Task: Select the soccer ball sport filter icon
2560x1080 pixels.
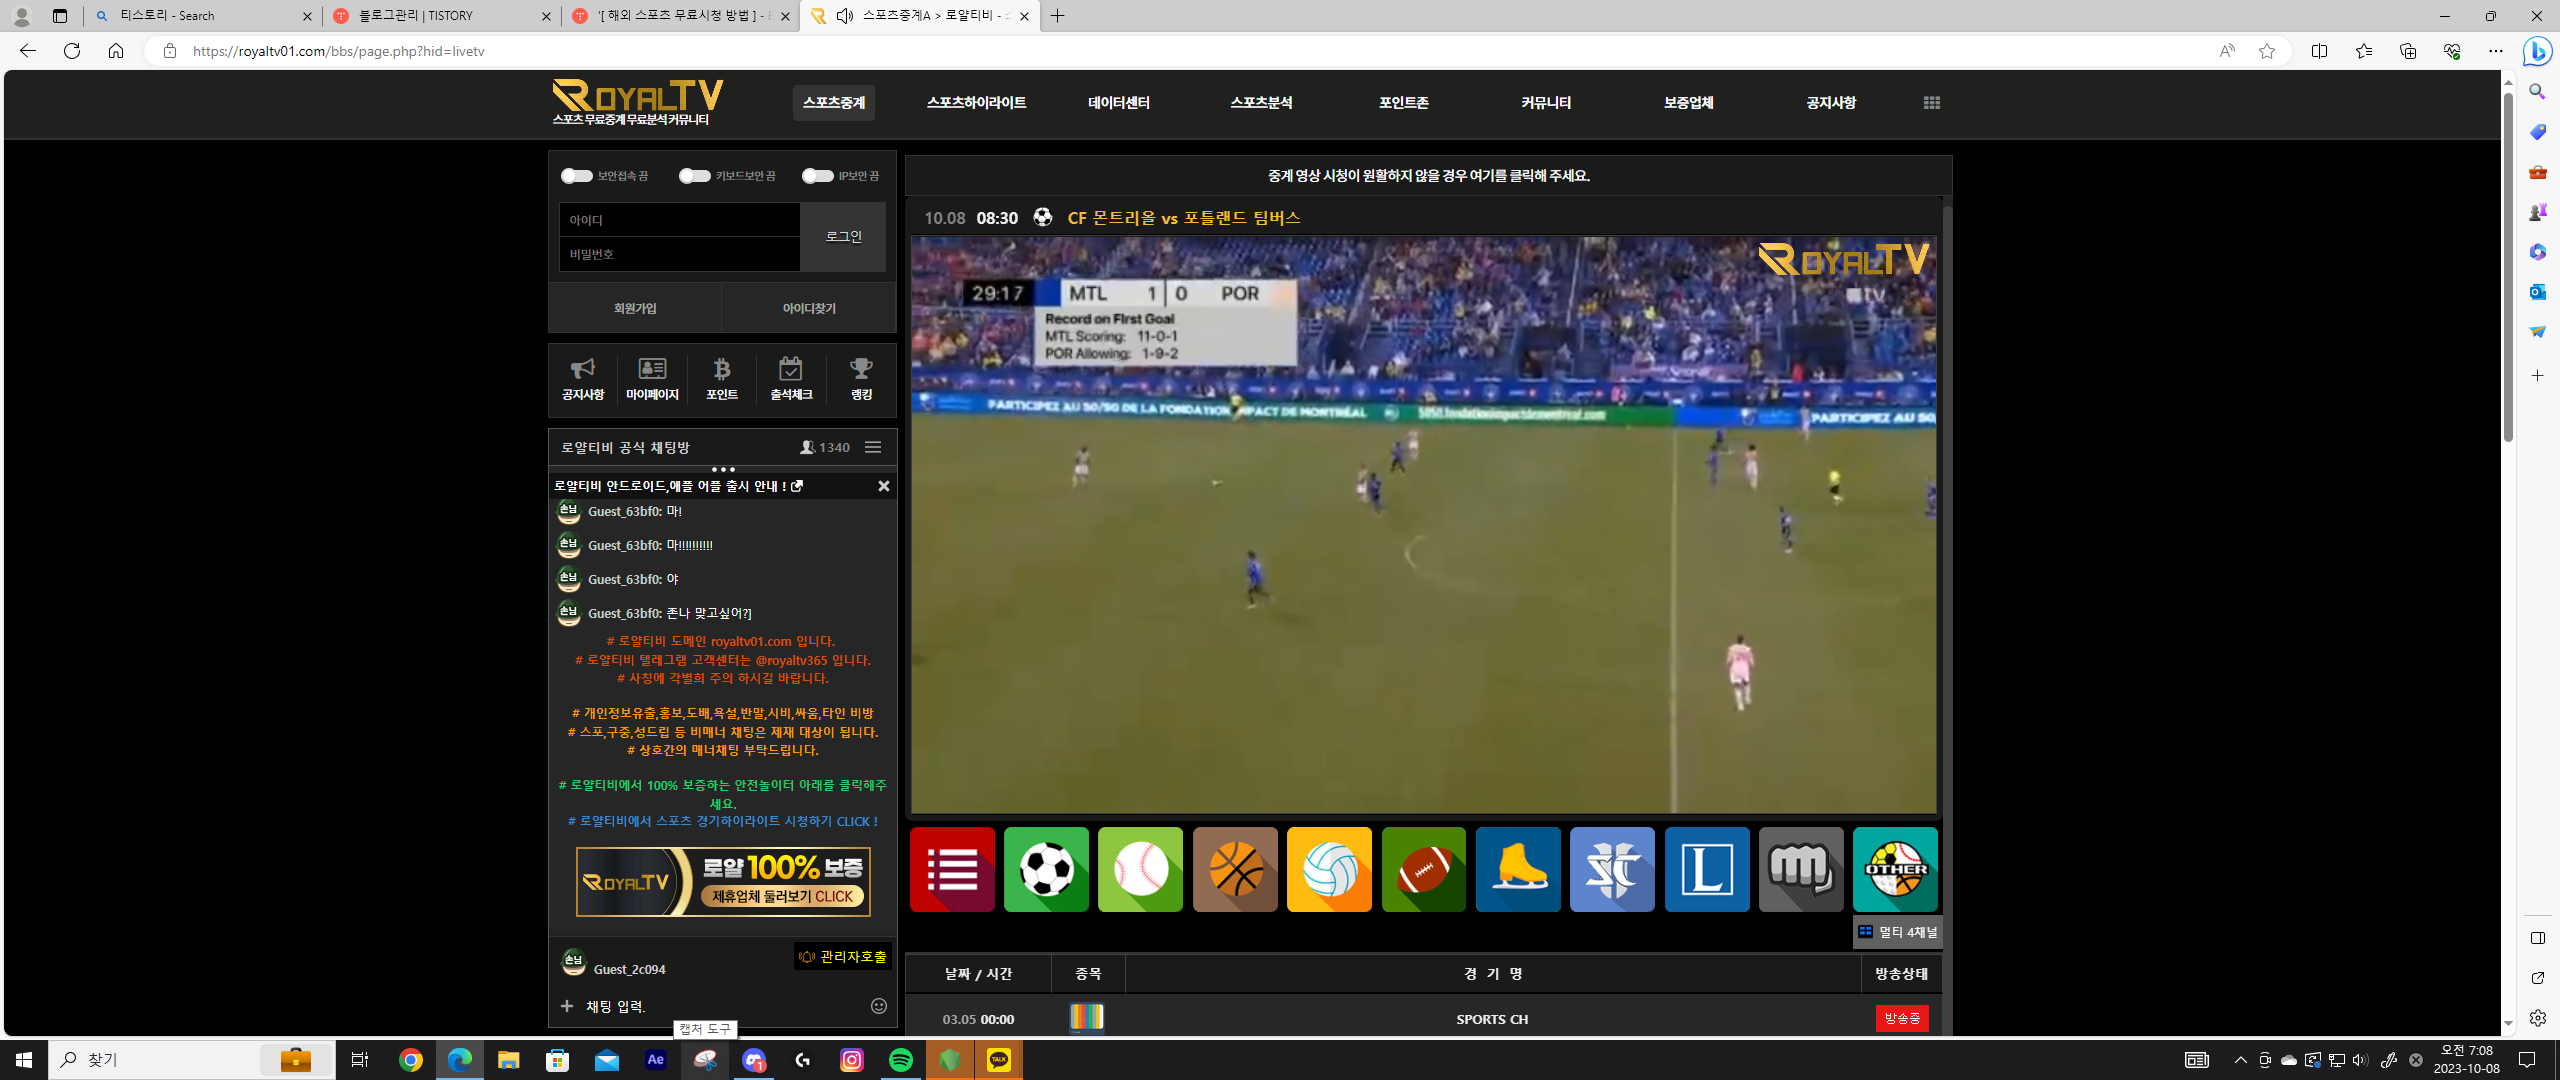Action: [1046, 869]
